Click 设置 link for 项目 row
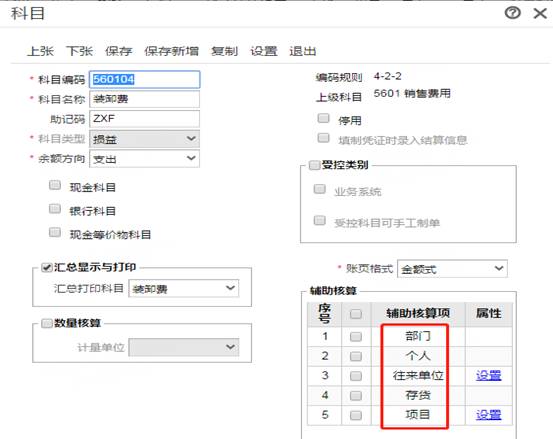The width and height of the screenshot is (553, 439). point(488,415)
